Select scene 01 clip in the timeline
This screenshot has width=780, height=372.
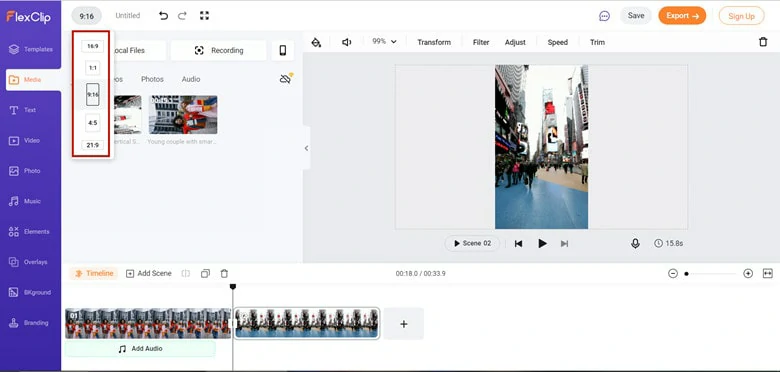pyautogui.click(x=148, y=323)
